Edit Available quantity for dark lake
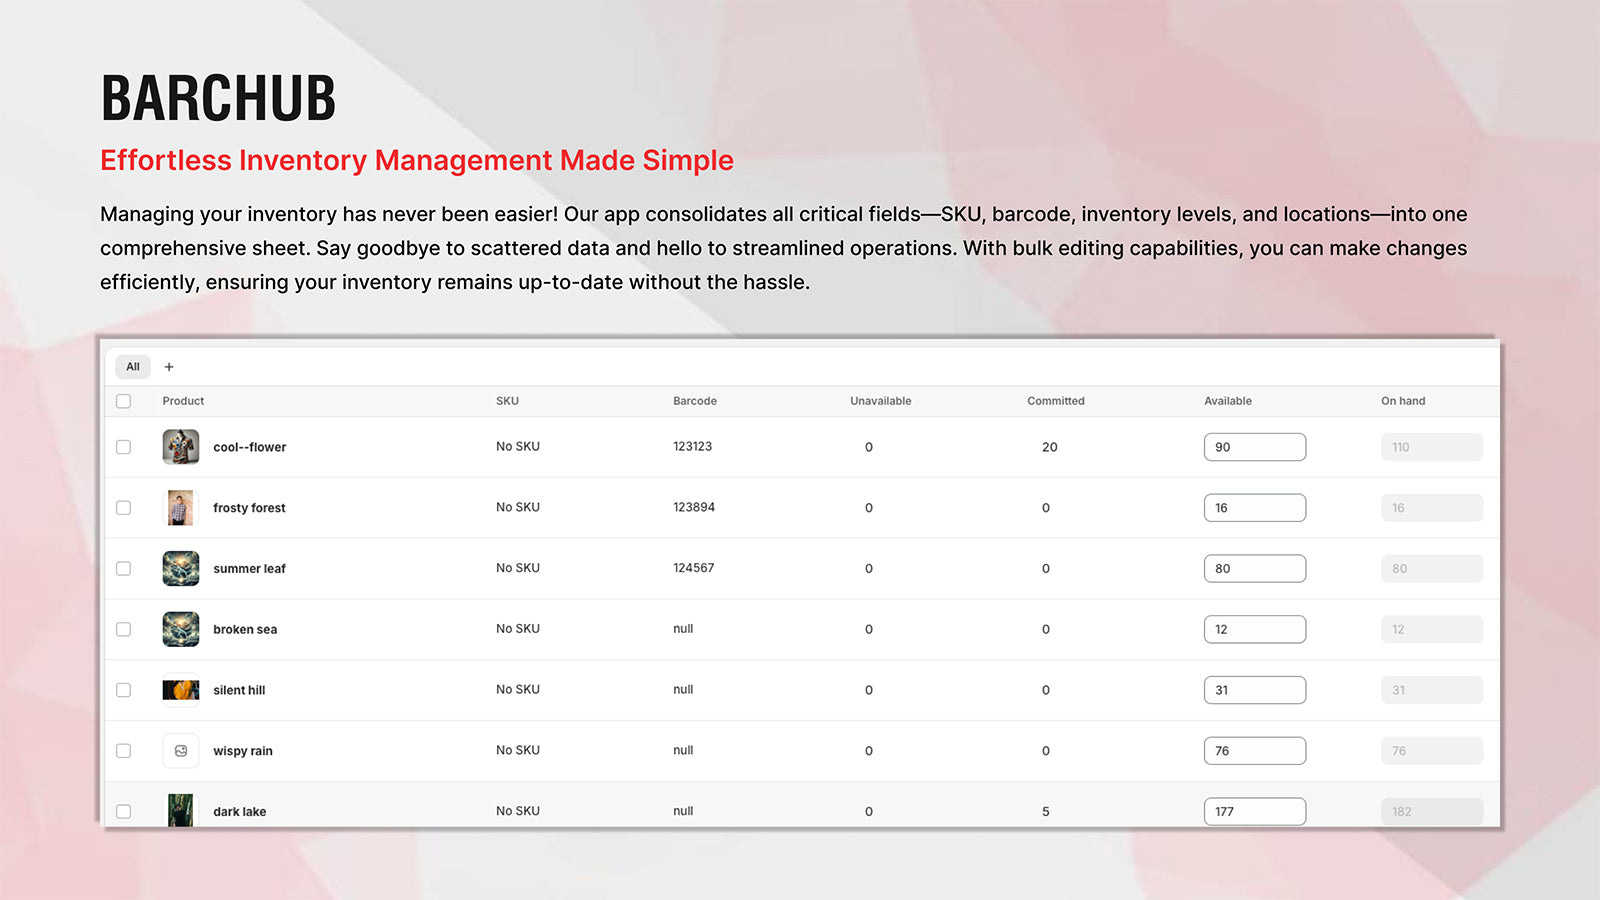Viewport: 1600px width, 900px height. 1255,812
